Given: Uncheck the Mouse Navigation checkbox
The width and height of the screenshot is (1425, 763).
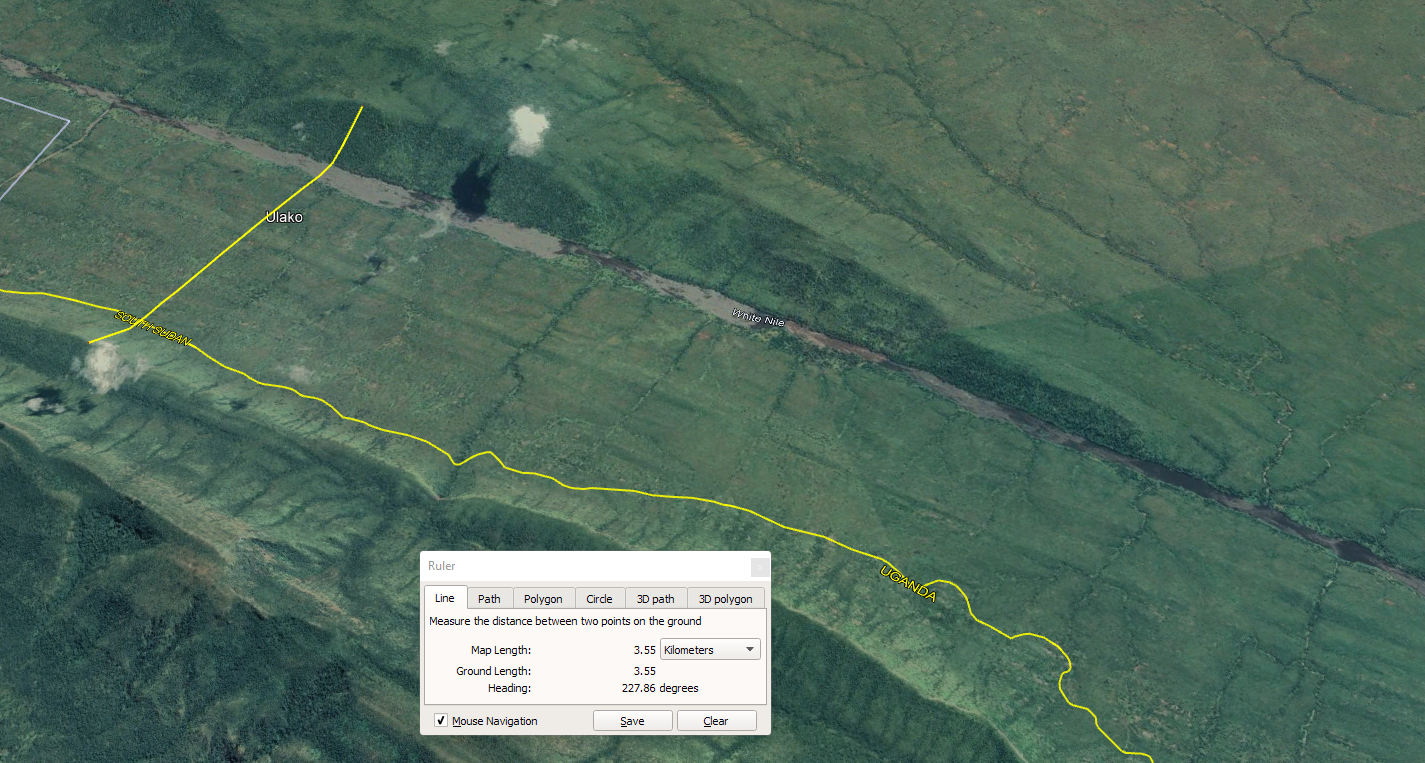Looking at the screenshot, I should click(x=441, y=721).
